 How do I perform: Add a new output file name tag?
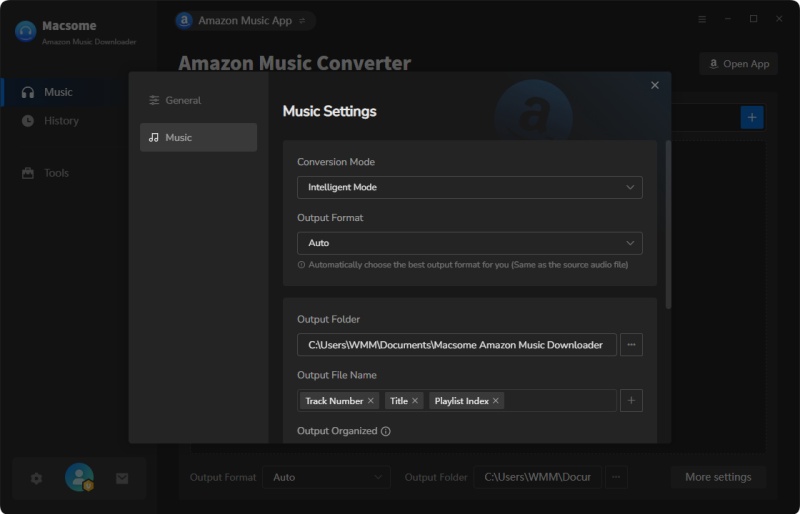(631, 401)
